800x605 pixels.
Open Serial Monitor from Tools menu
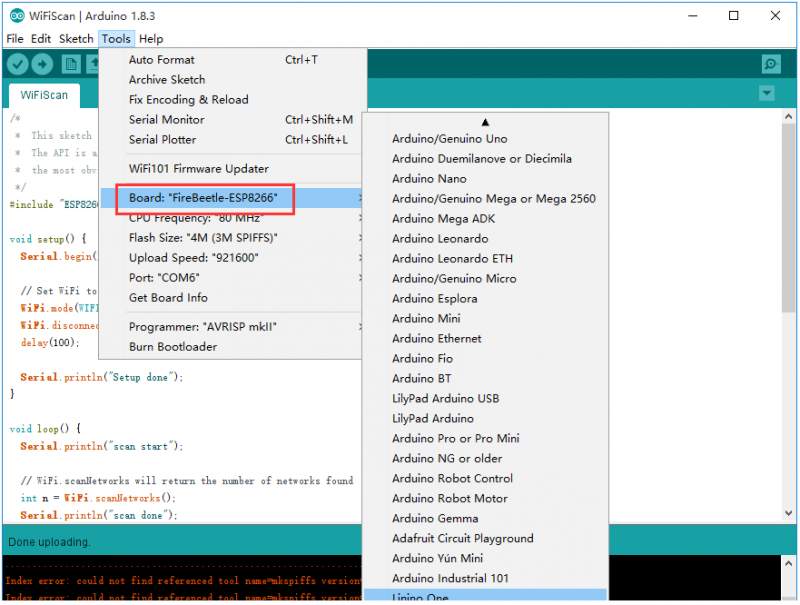tap(233, 119)
